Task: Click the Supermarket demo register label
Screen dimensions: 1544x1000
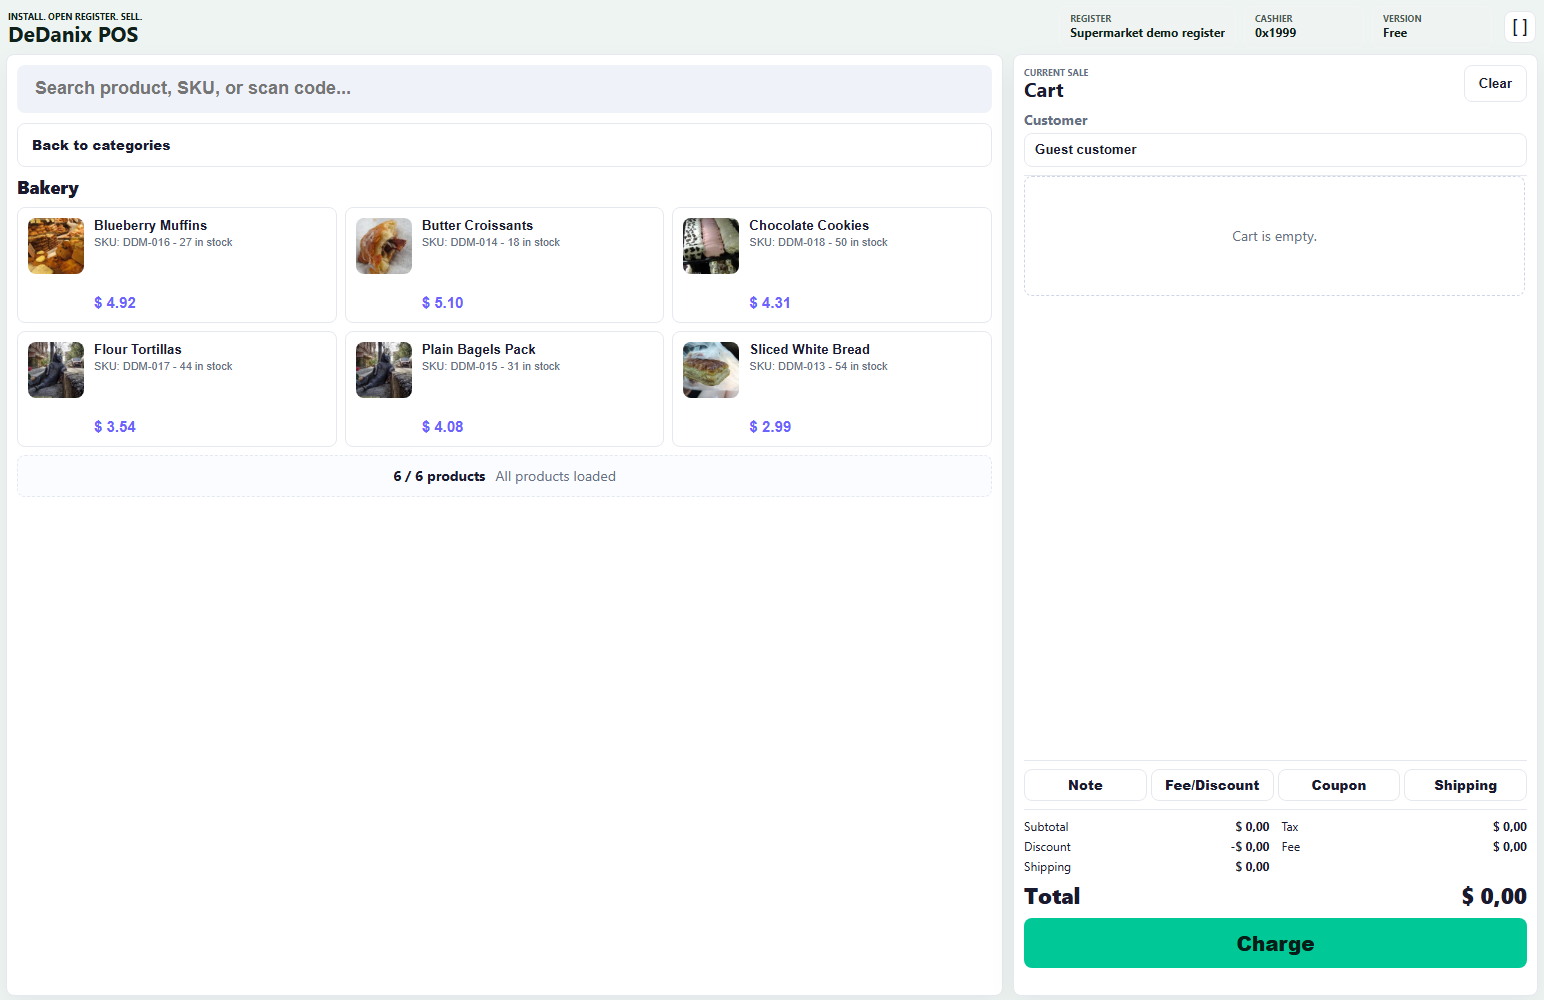Action: [x=1147, y=33]
